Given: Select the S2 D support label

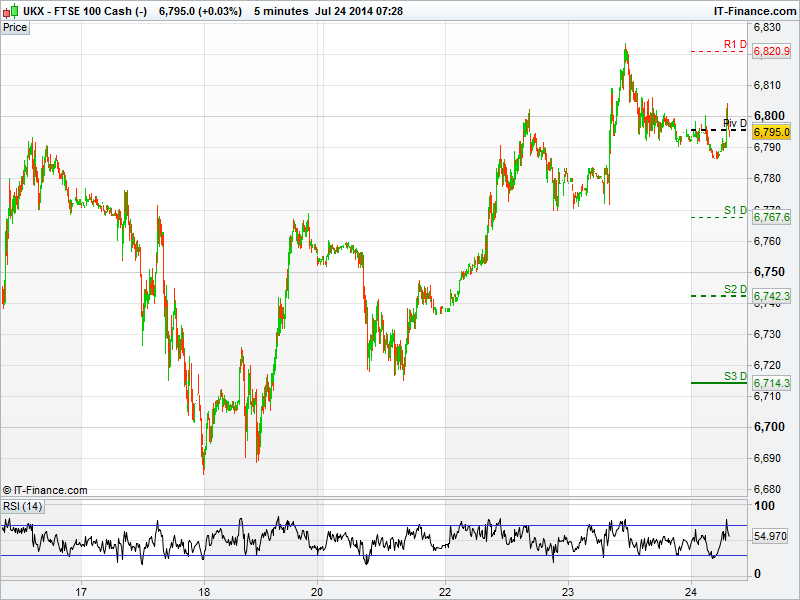Looking at the screenshot, I should (x=735, y=289).
